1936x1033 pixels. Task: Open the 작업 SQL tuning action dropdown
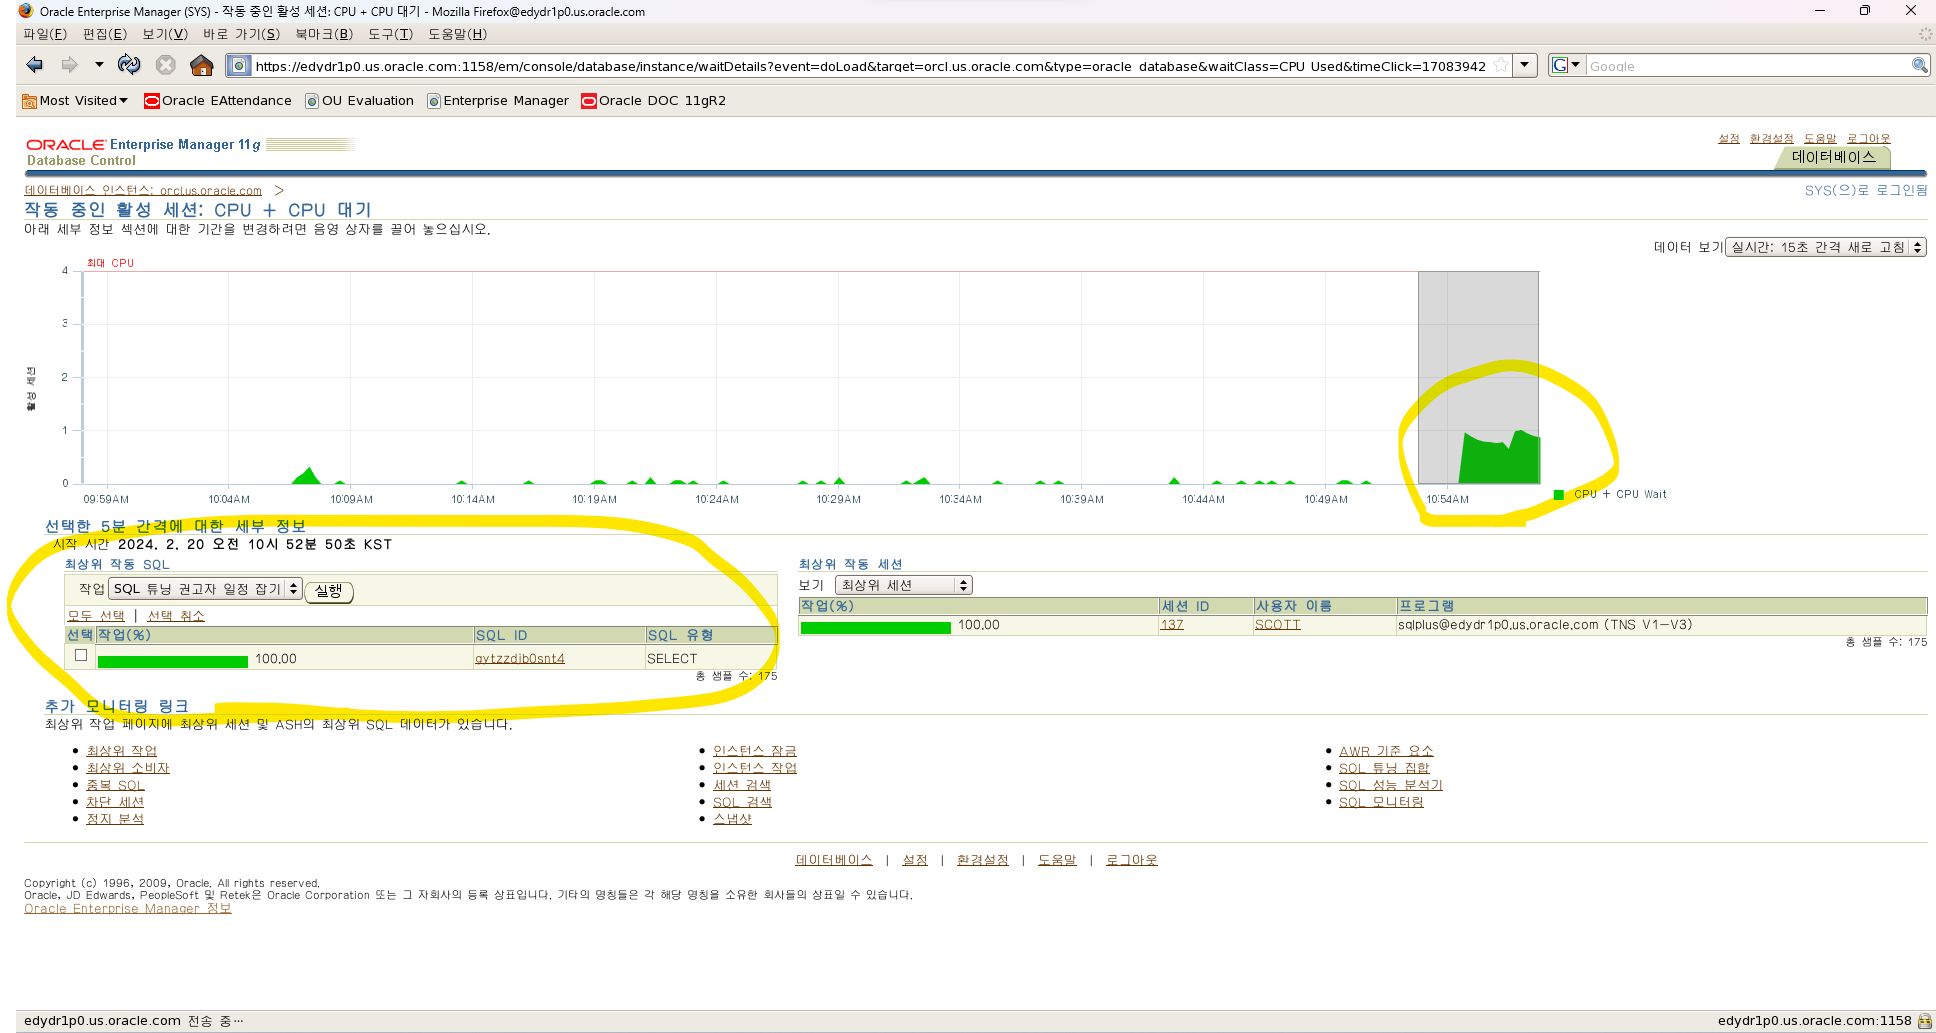205,589
